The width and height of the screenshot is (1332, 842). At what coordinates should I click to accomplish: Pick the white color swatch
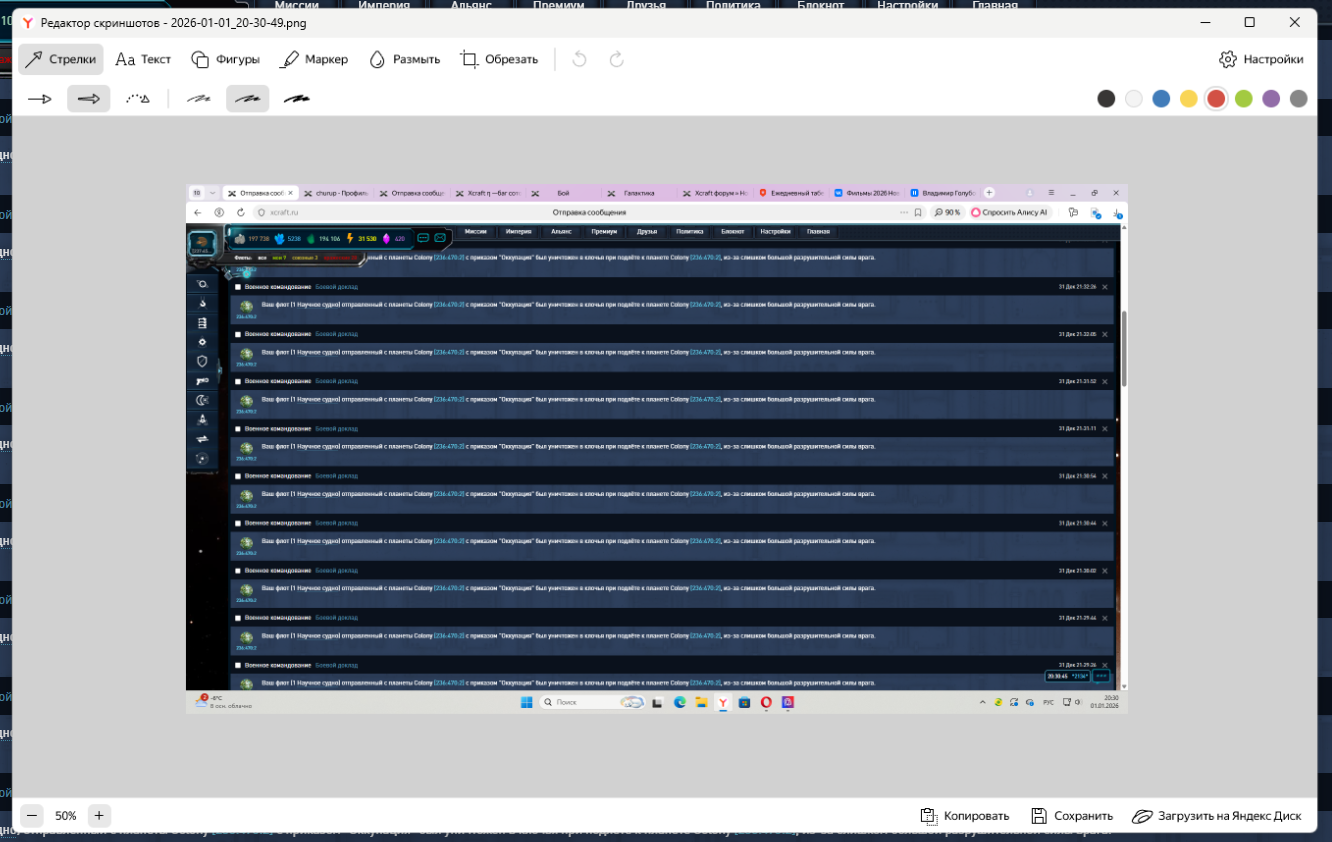(x=1134, y=98)
